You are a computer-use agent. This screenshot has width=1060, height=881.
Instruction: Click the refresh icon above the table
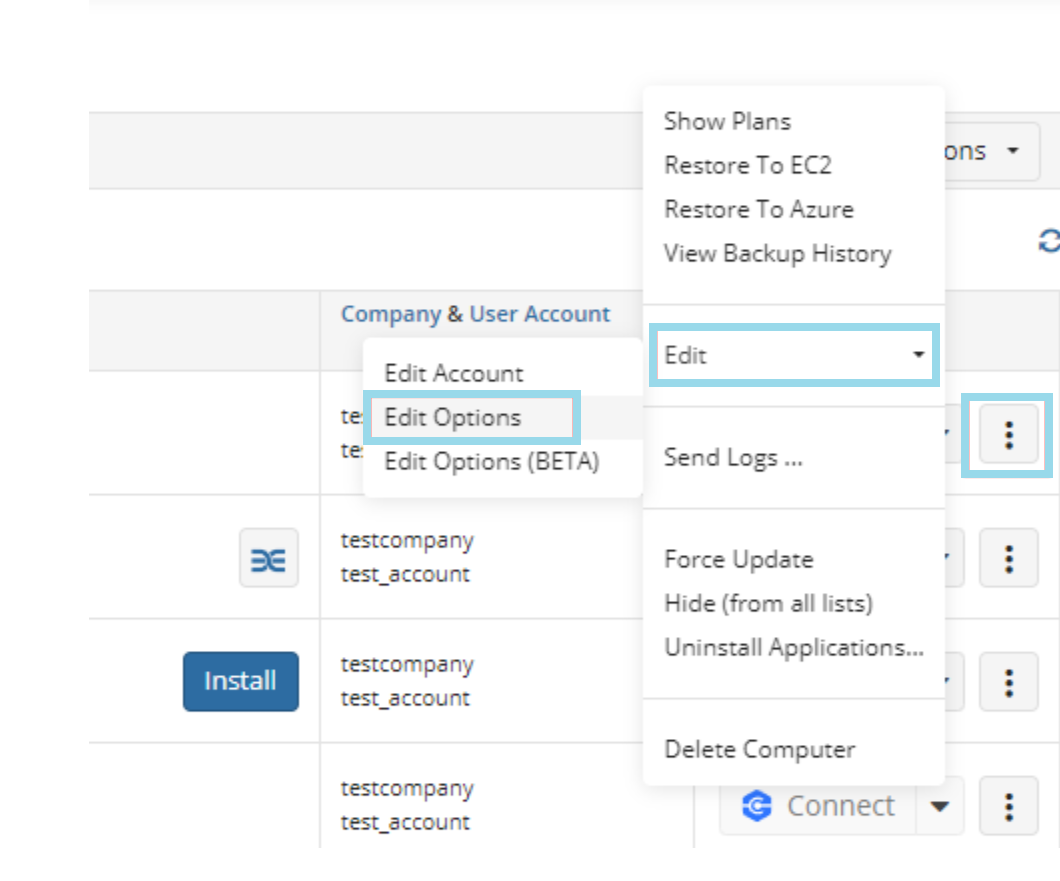point(1048,241)
